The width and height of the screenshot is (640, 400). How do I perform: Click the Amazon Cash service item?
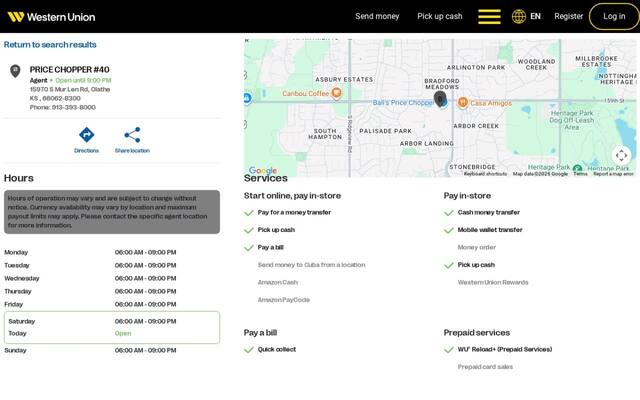[x=278, y=282]
